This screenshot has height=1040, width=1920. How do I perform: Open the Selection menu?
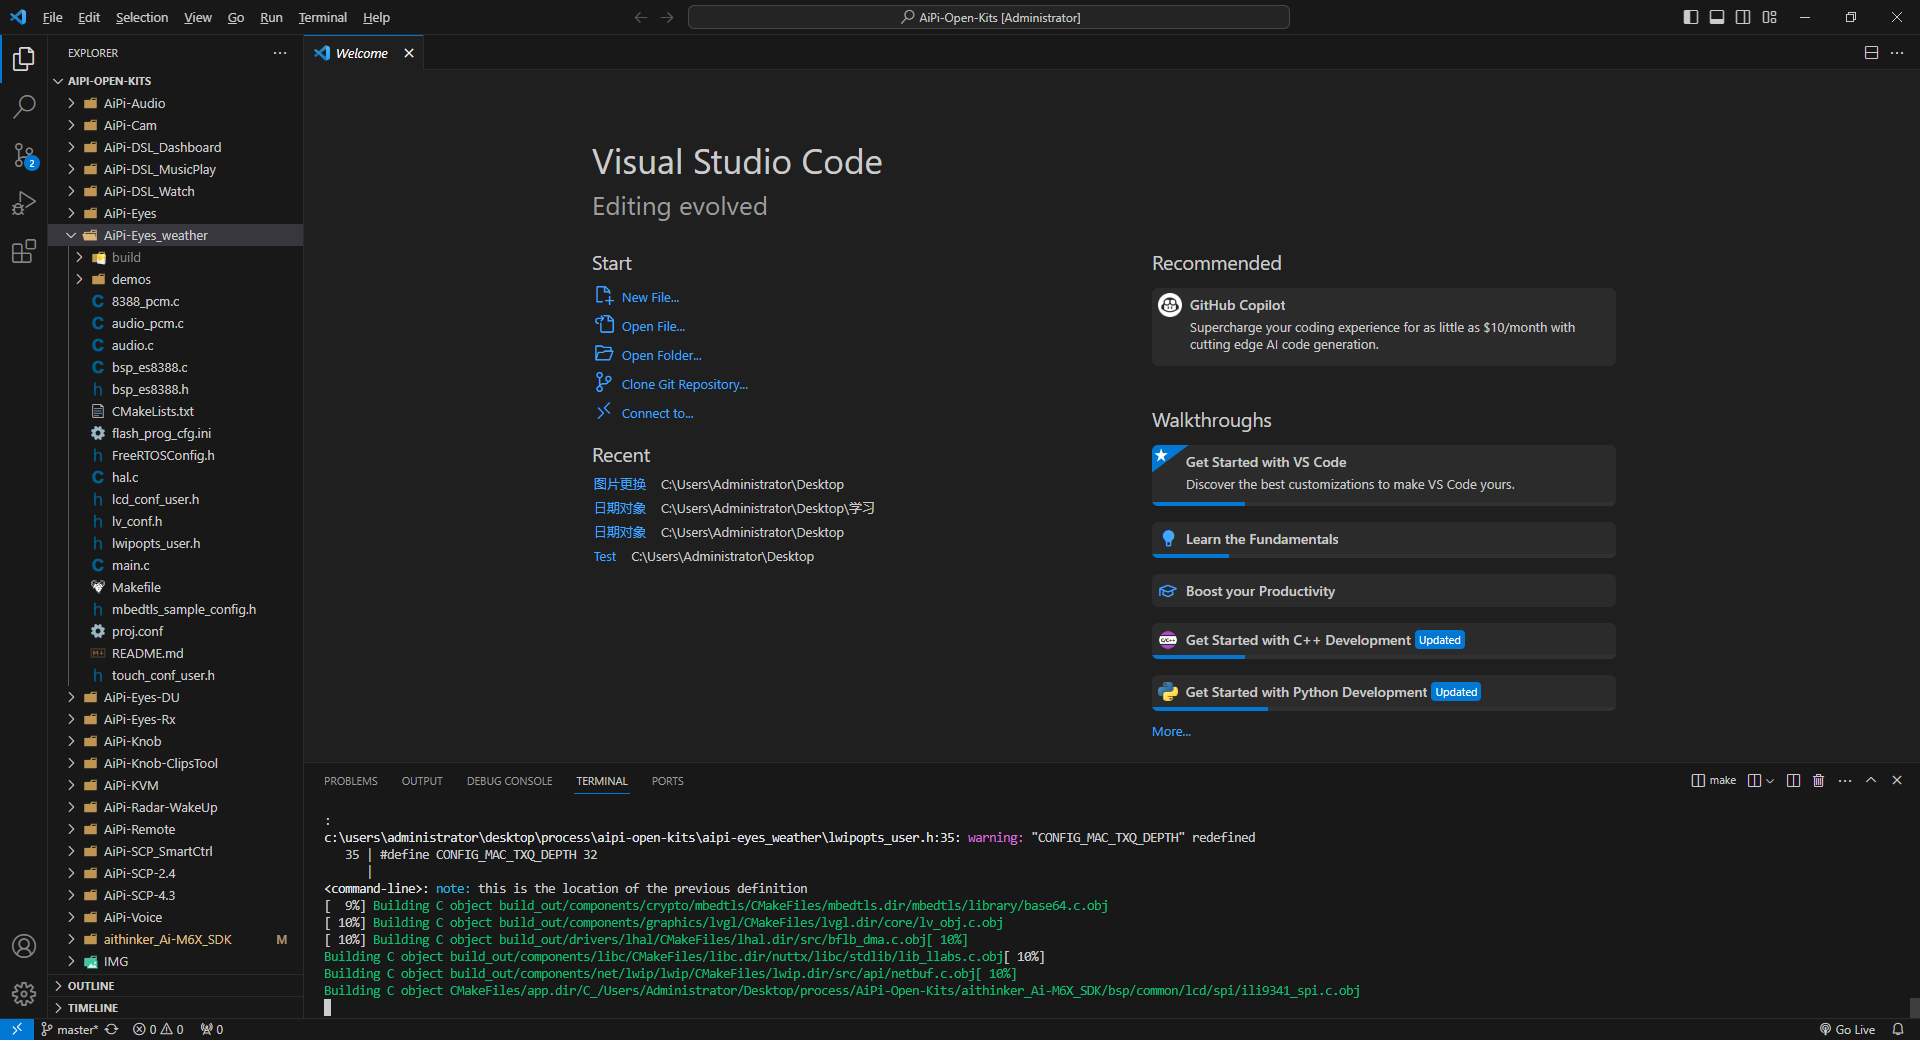(142, 17)
